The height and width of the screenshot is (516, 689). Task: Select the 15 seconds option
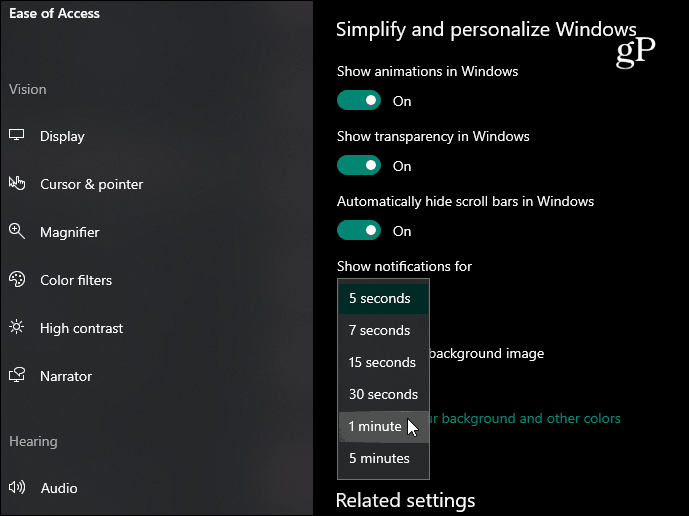click(x=383, y=363)
